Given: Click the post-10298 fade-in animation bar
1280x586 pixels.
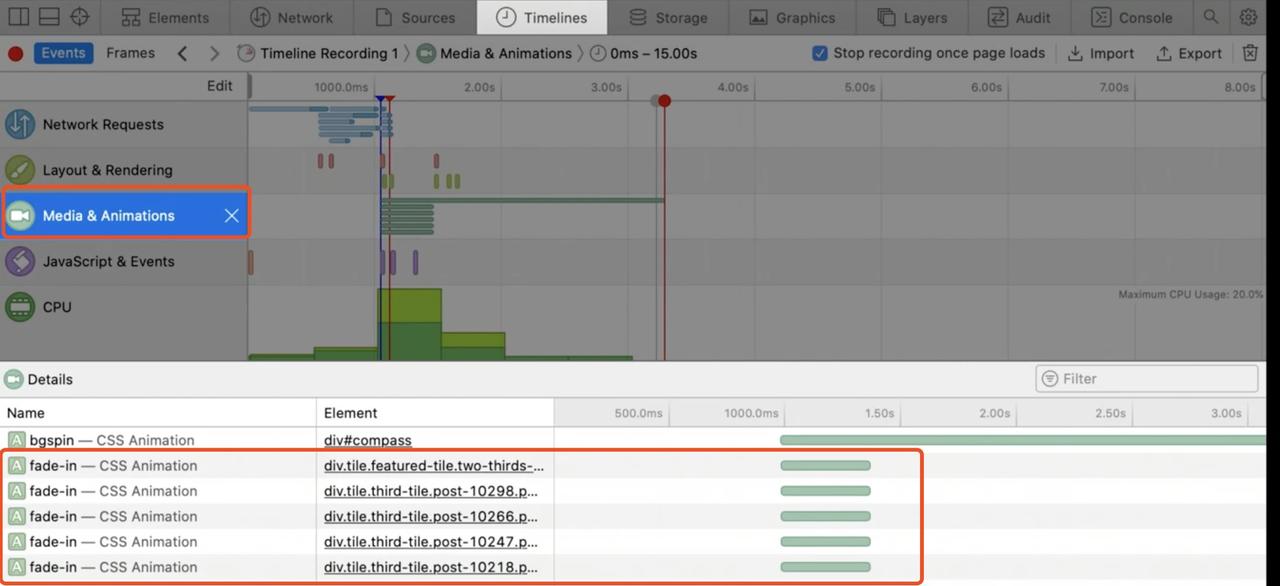Looking at the screenshot, I should [825, 491].
